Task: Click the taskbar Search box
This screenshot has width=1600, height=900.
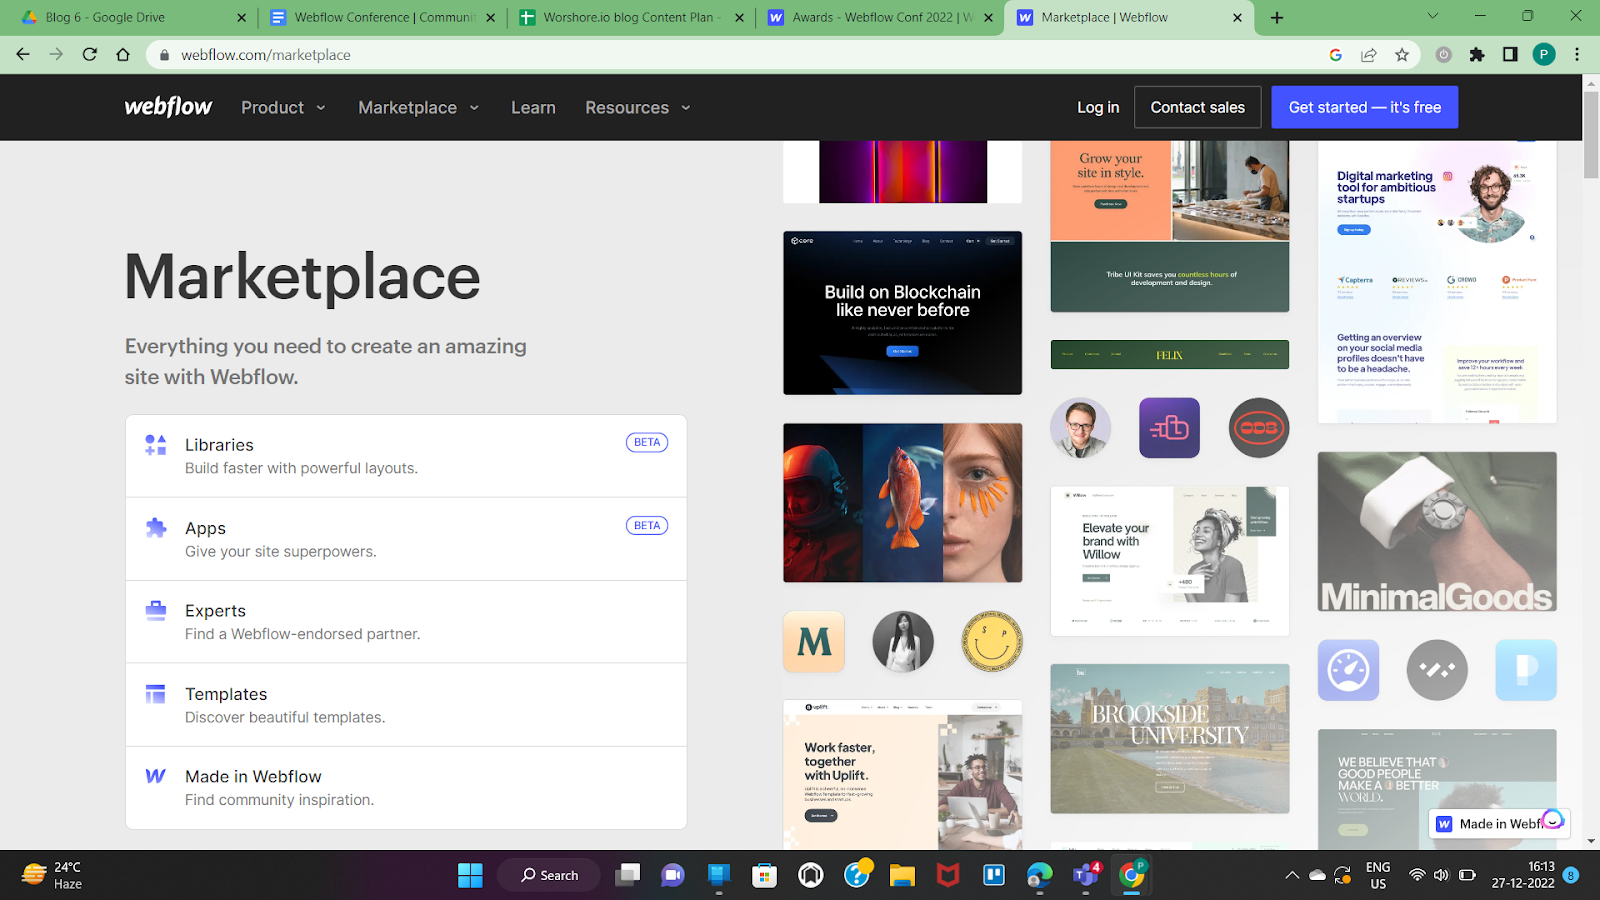Action: (x=549, y=875)
